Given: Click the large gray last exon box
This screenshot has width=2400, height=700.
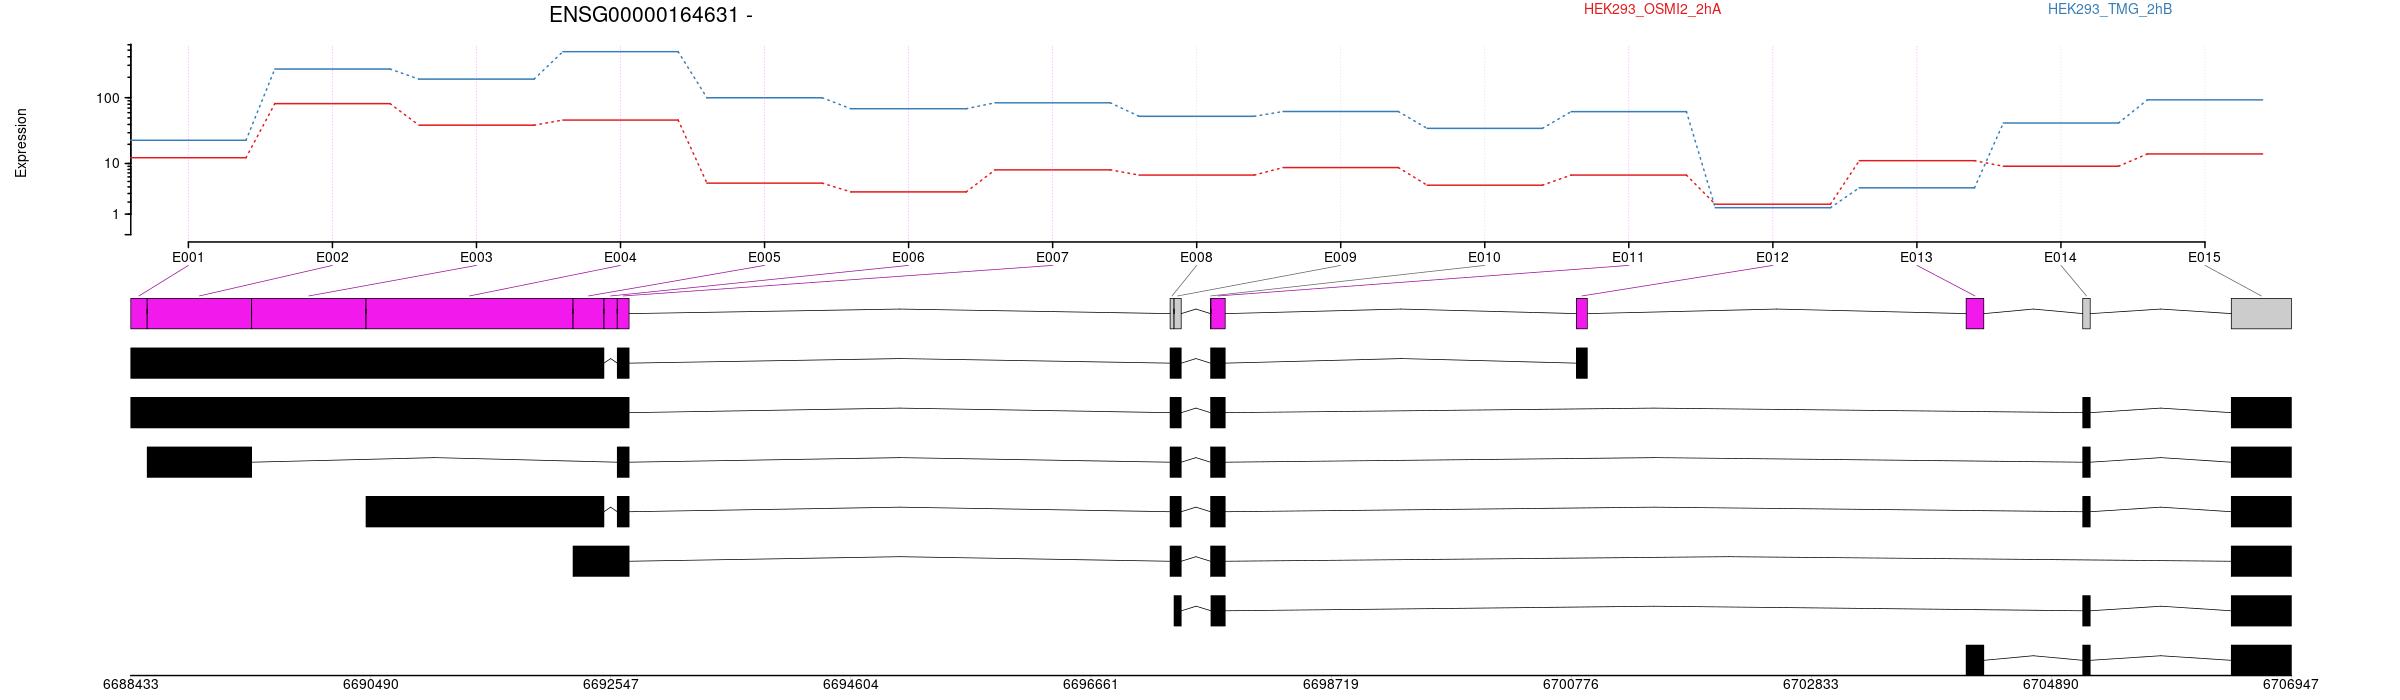Looking at the screenshot, I should tap(2261, 313).
